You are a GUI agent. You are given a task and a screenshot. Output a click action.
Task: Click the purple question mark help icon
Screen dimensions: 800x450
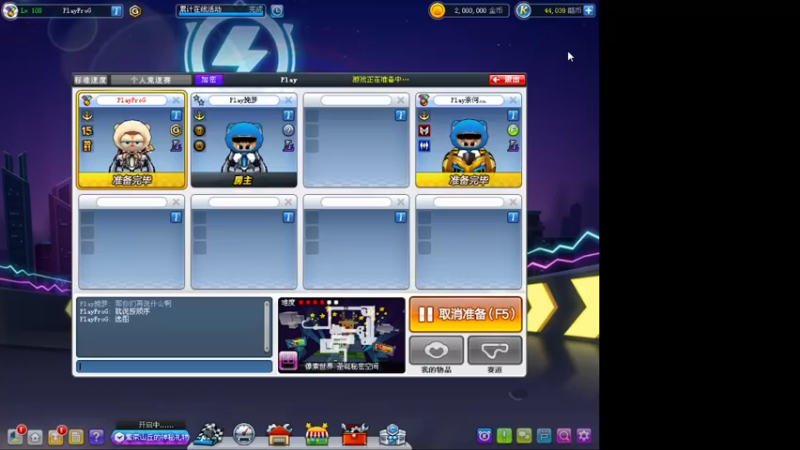tap(96, 437)
